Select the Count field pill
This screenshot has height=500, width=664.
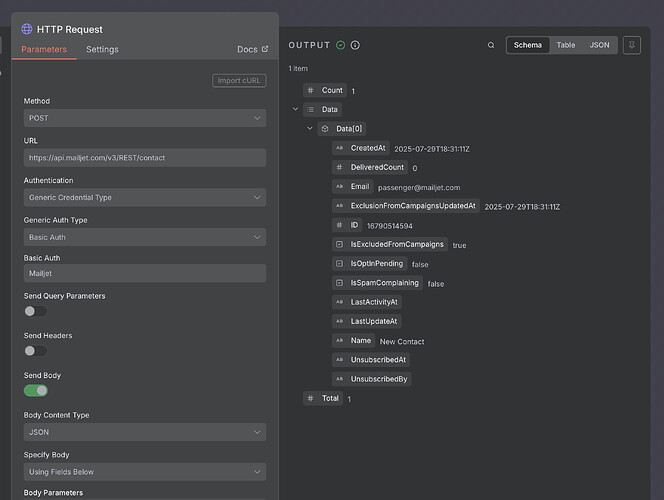pyautogui.click(x=325, y=90)
